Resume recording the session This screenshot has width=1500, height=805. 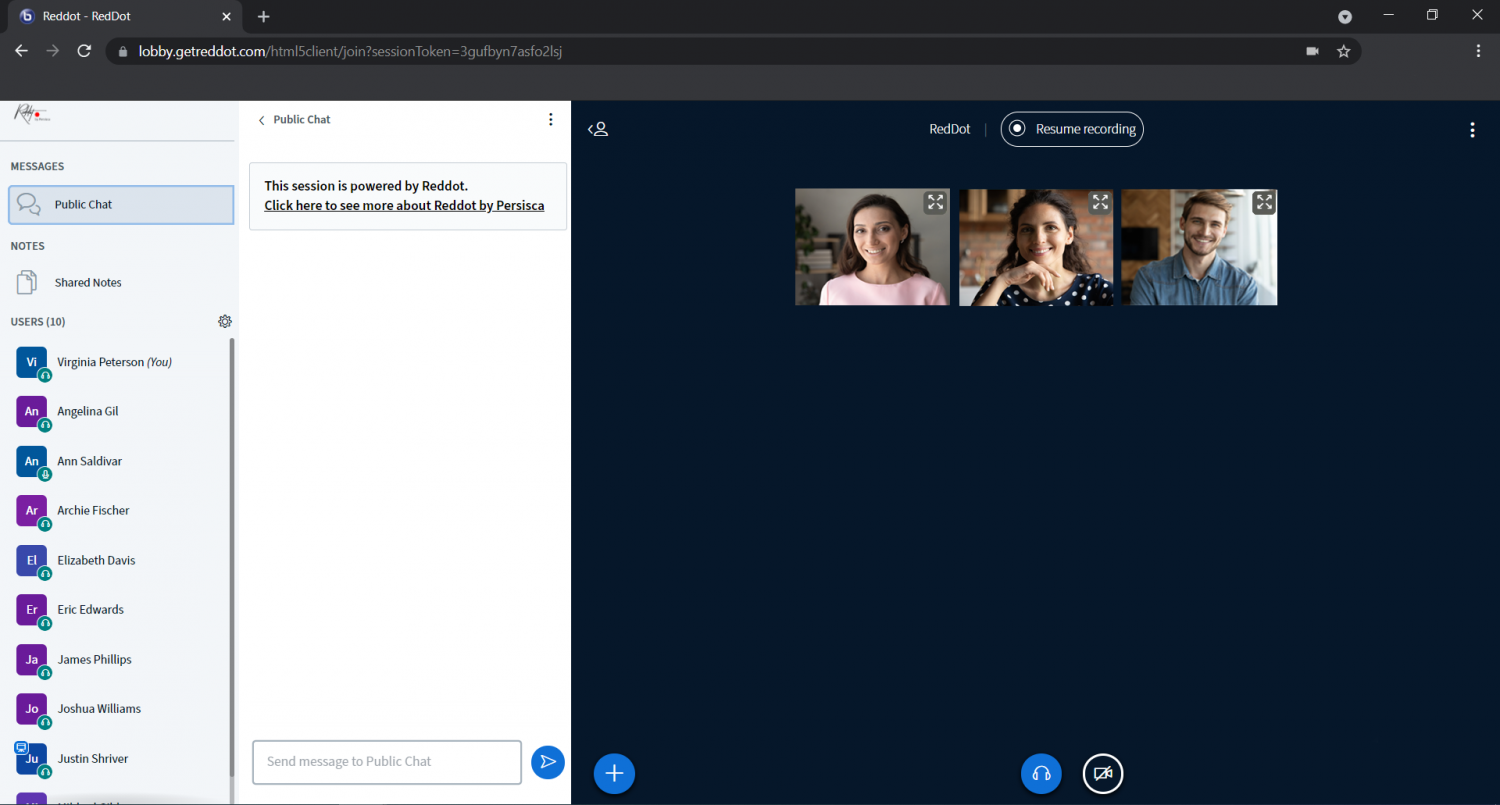[1072, 129]
